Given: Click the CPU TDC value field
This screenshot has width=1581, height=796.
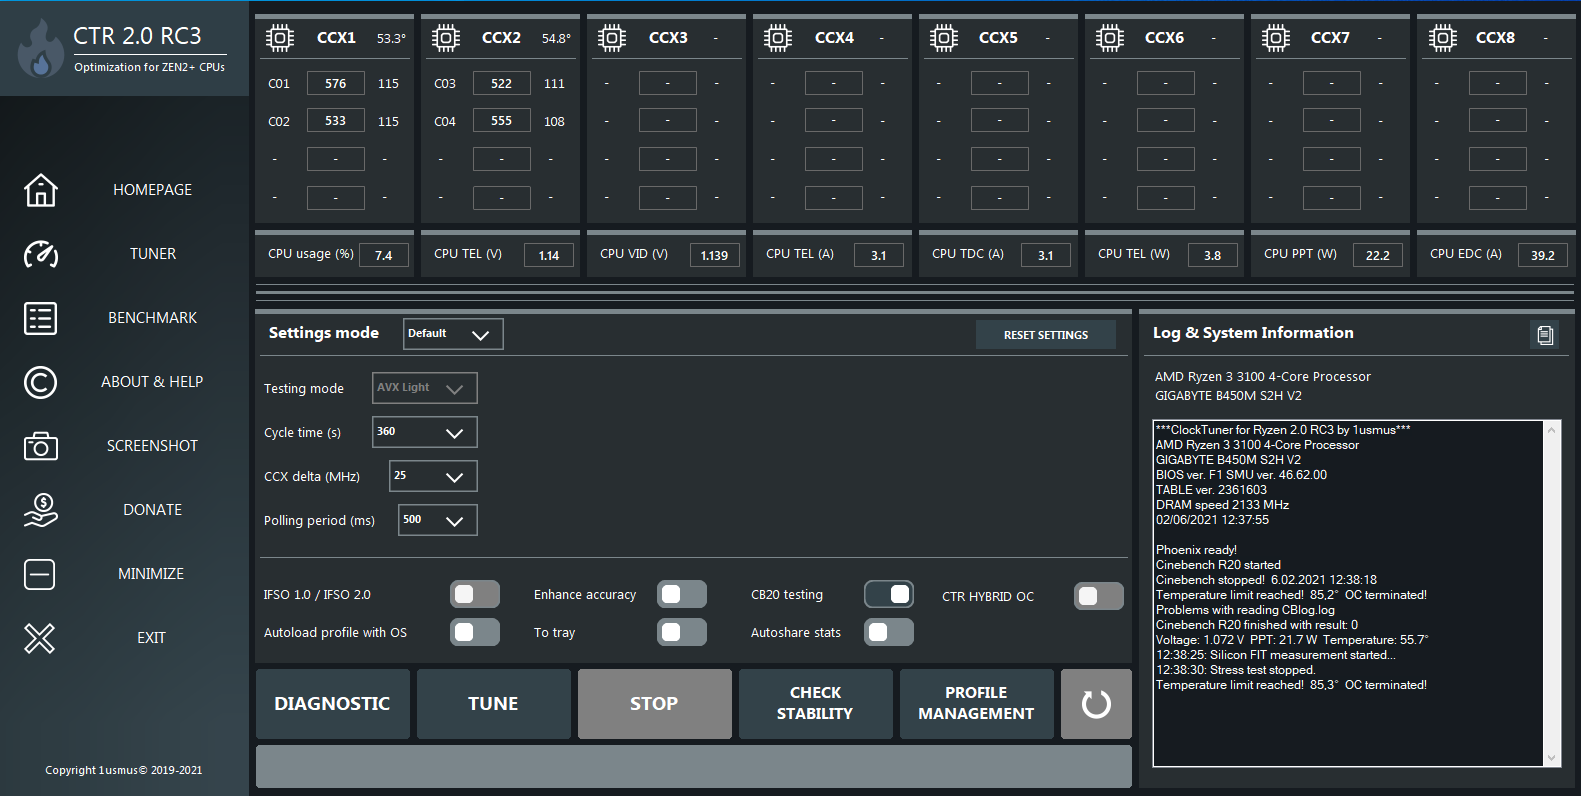Looking at the screenshot, I should click(1046, 255).
